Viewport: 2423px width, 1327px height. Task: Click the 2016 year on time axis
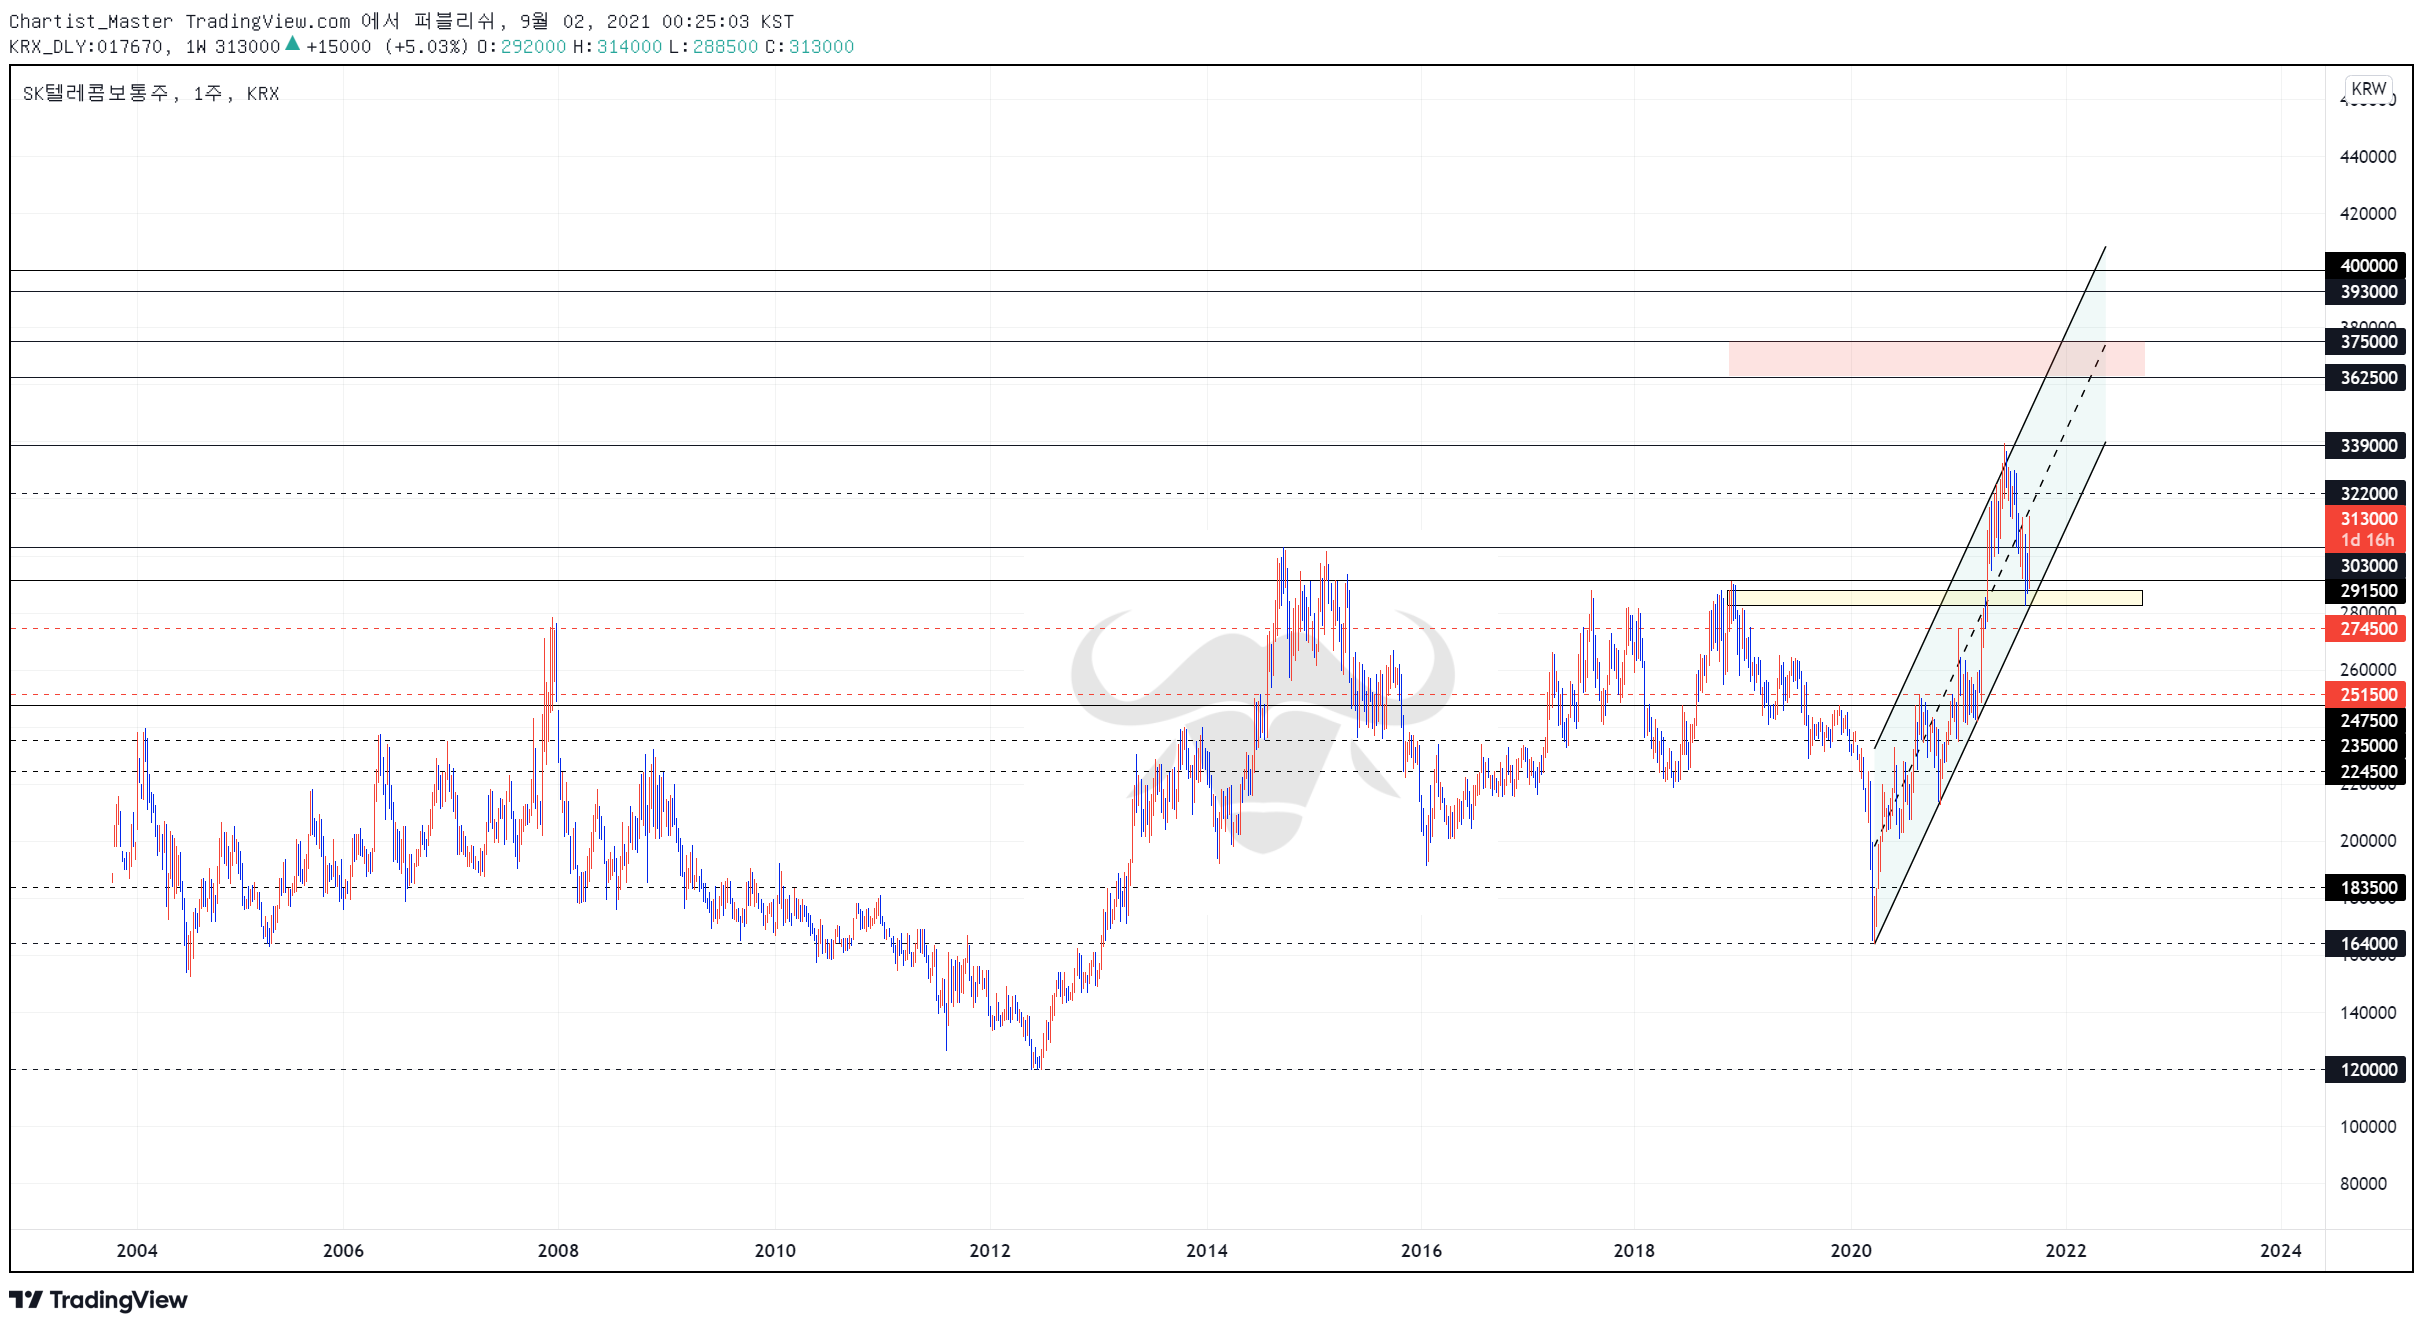pos(1421,1250)
